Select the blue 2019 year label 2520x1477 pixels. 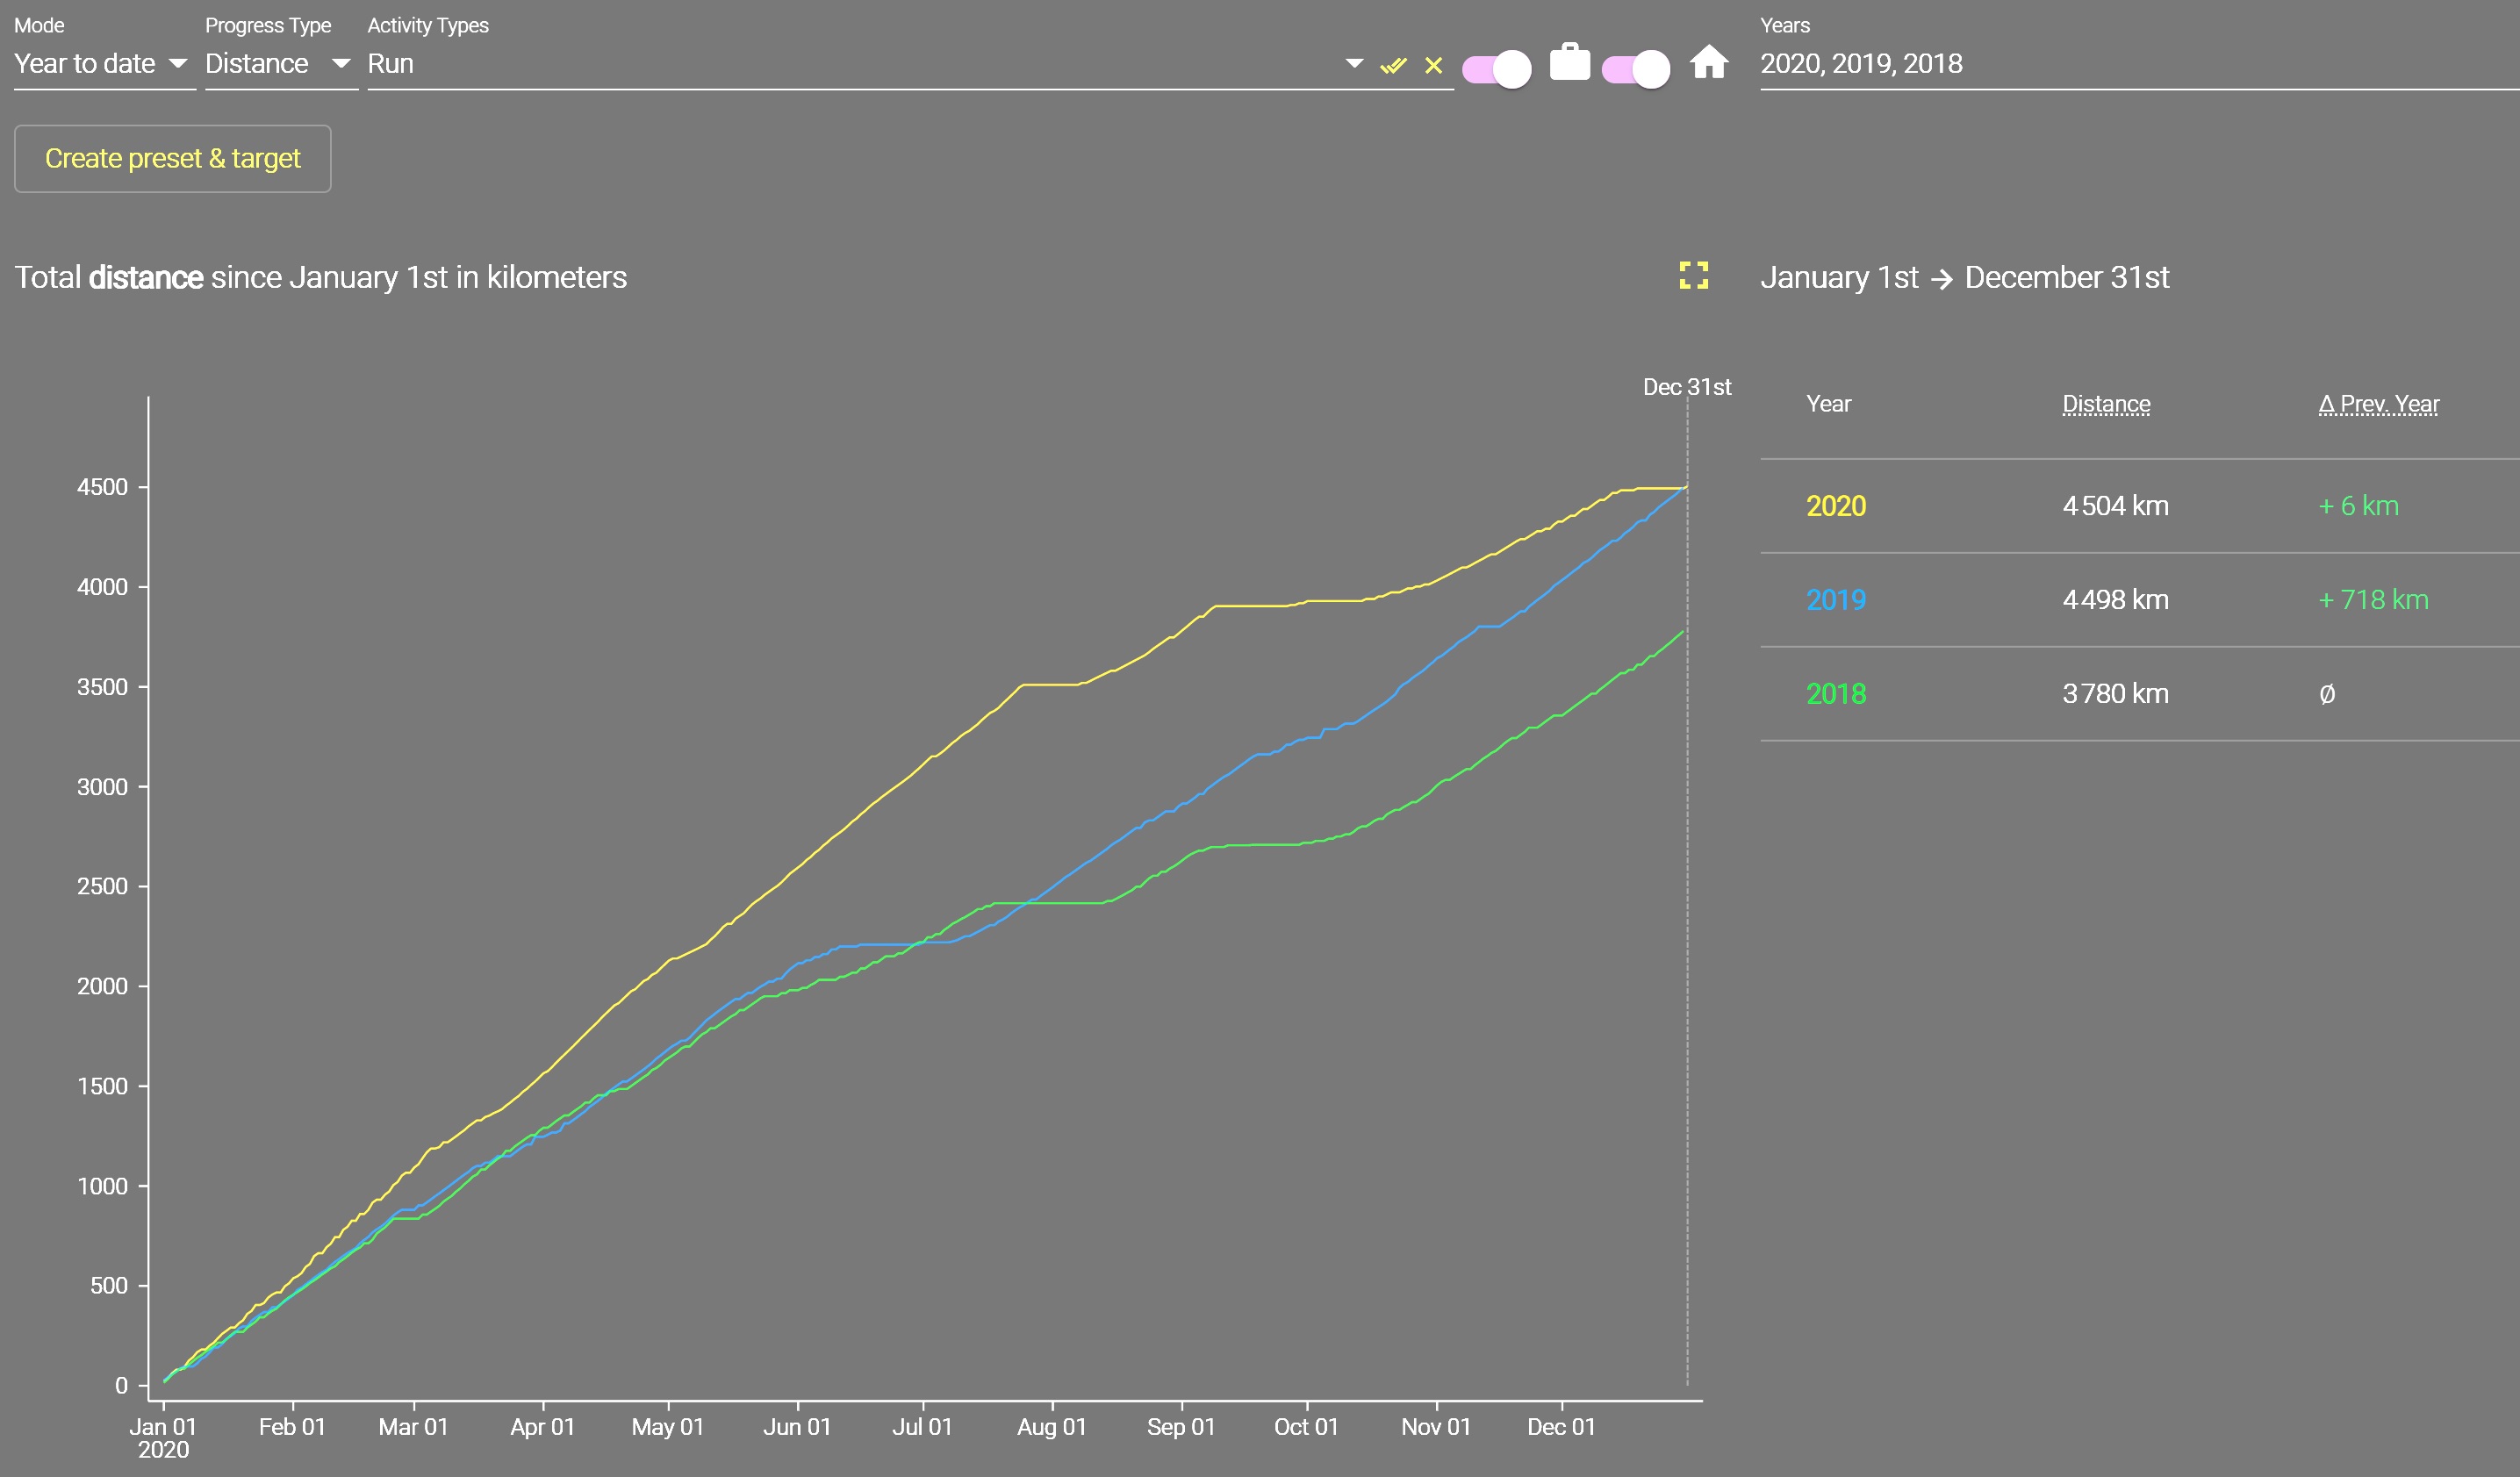pos(1835,600)
